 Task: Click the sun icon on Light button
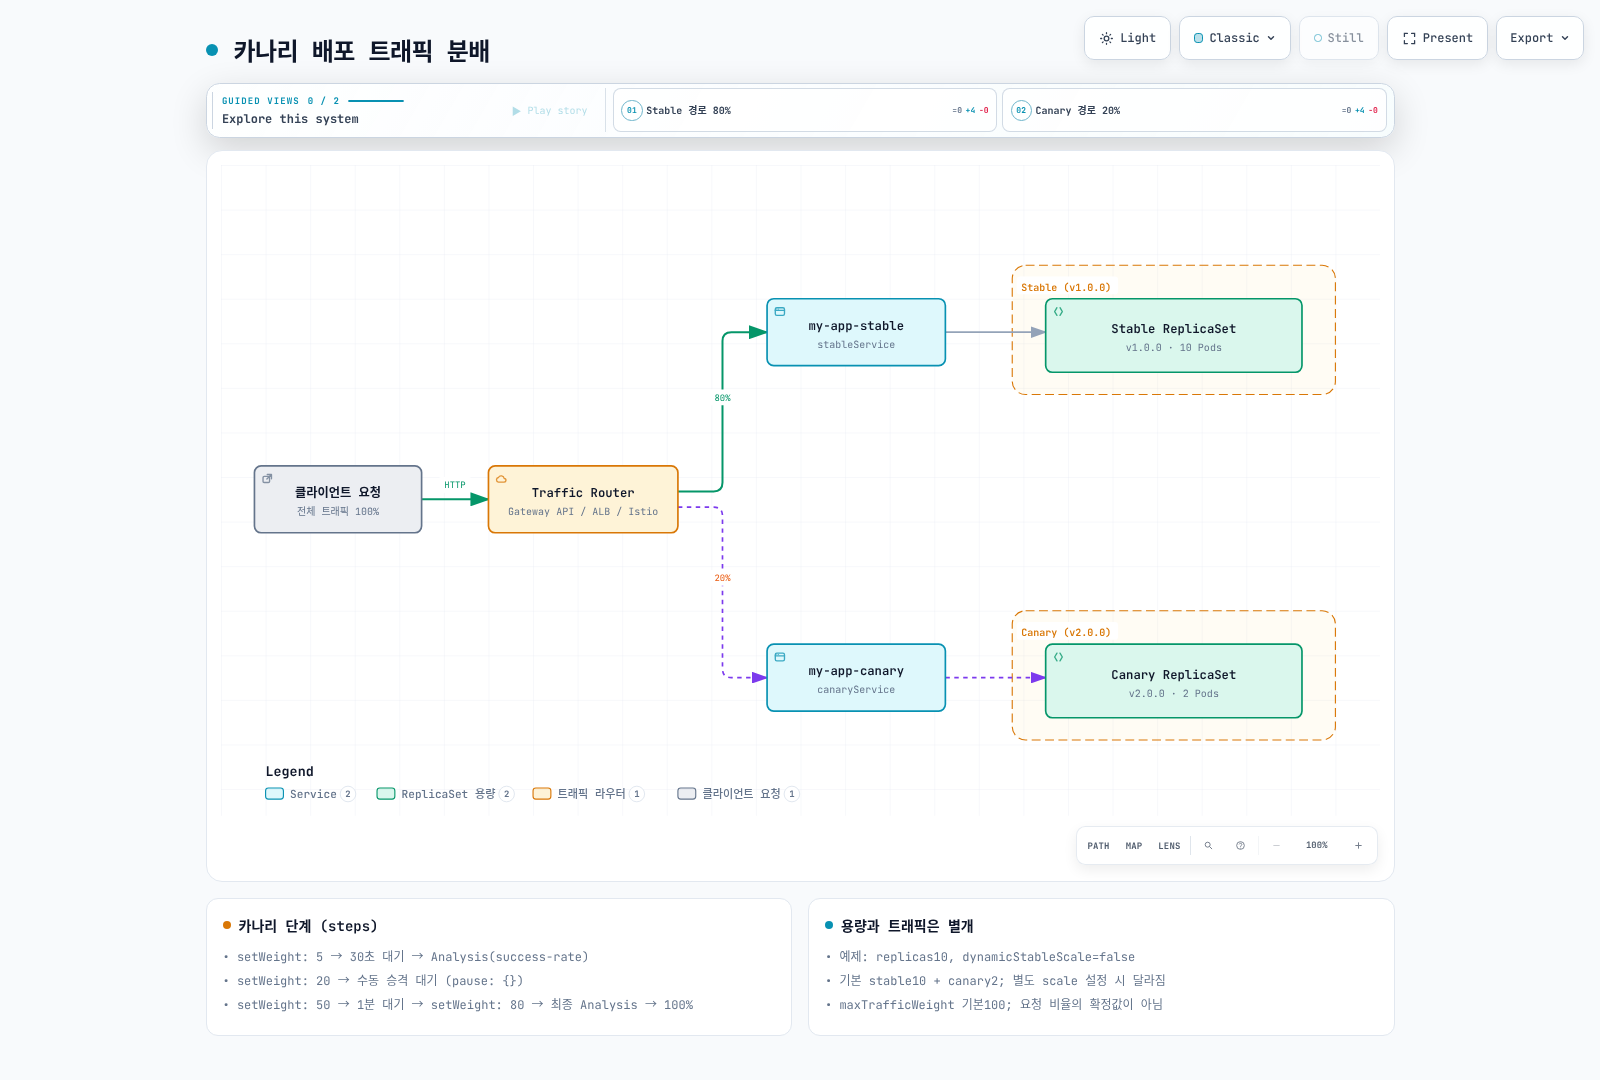point(1106,38)
